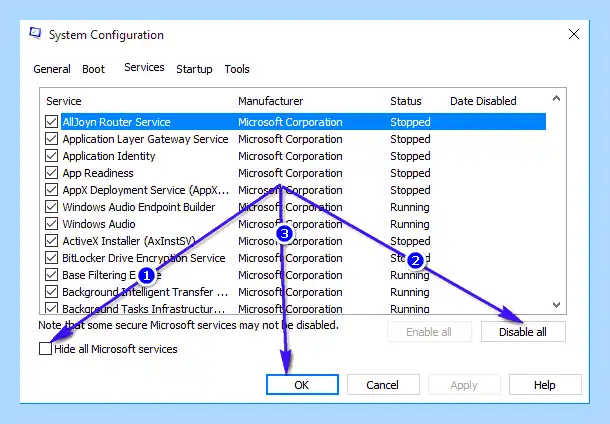This screenshot has height=424, width=610.
Task: Sort by the Status column header
Action: tap(406, 101)
